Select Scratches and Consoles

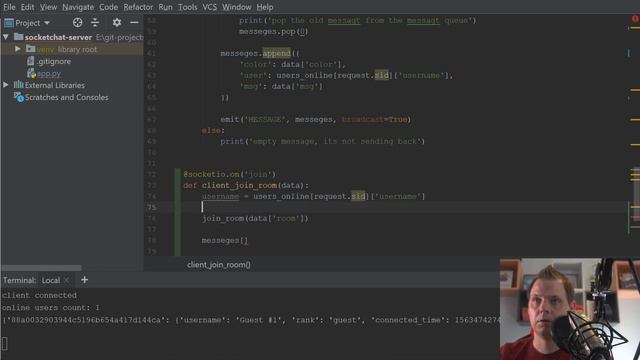tap(67, 97)
